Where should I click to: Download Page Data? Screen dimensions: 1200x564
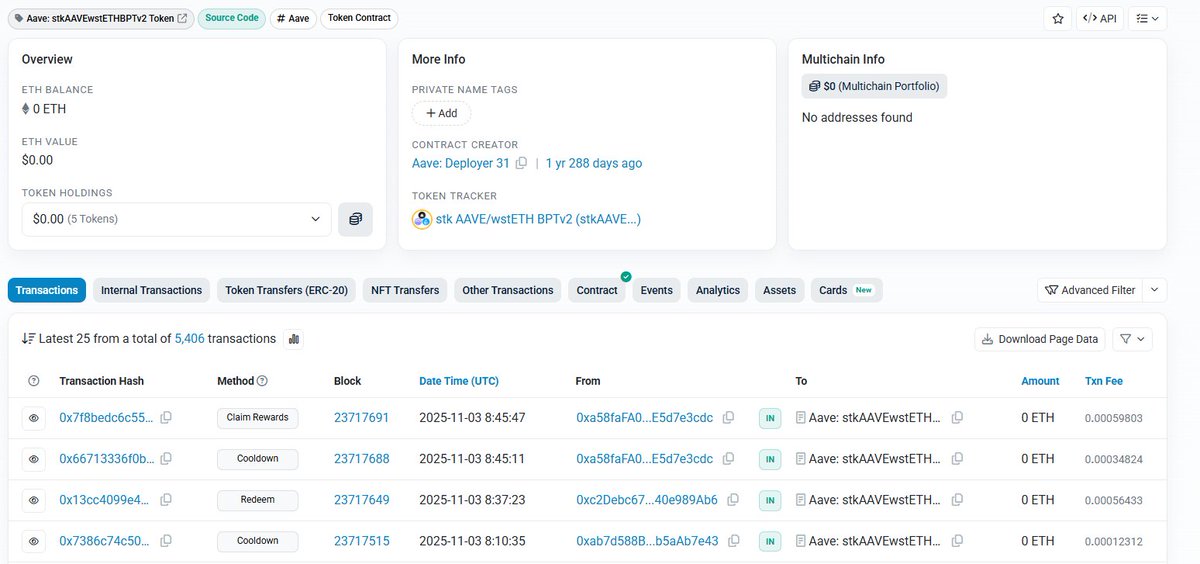click(1041, 339)
